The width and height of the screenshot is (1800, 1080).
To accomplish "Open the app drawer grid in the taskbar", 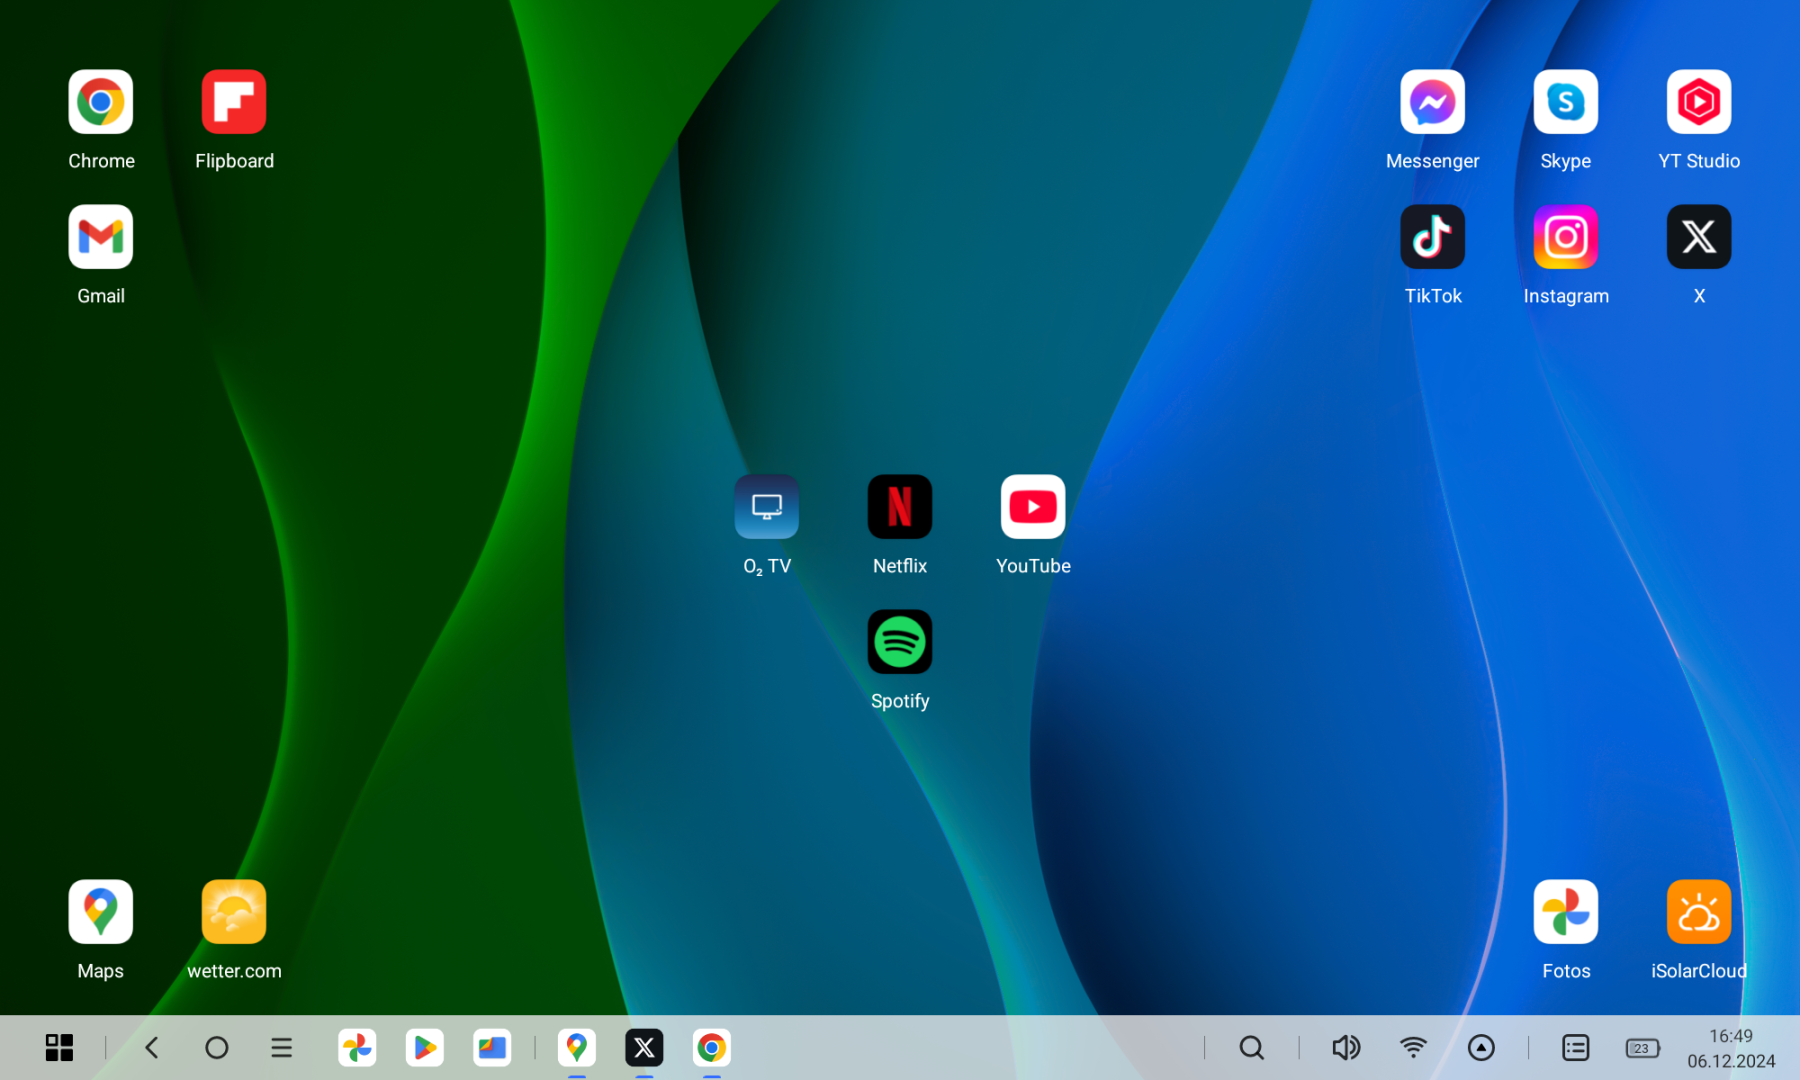I will pyautogui.click(x=59, y=1048).
